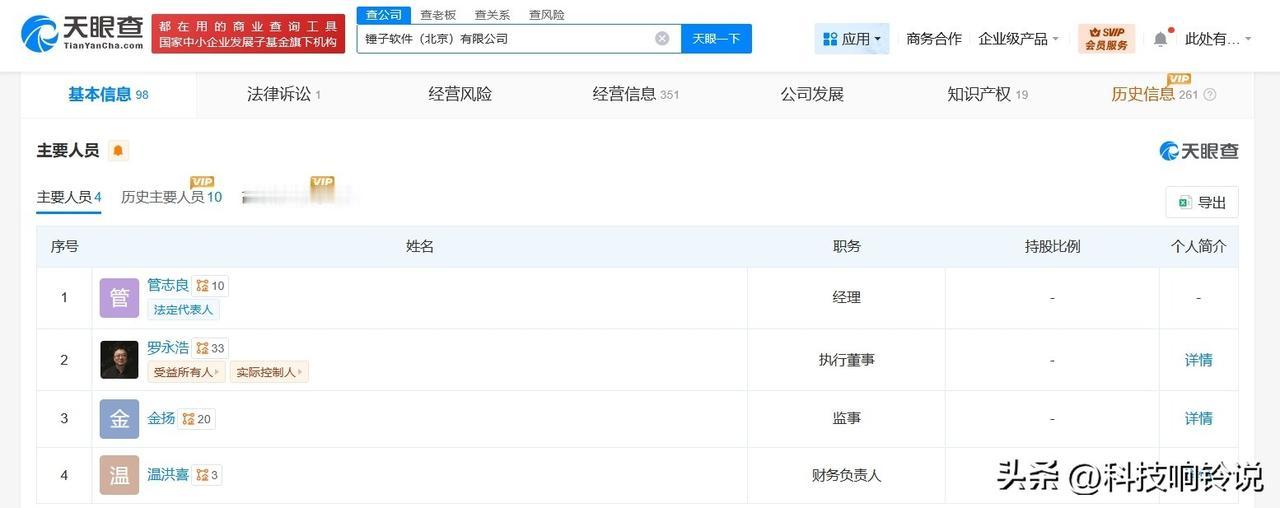Click the 持股比例 column header

(x=1052, y=246)
